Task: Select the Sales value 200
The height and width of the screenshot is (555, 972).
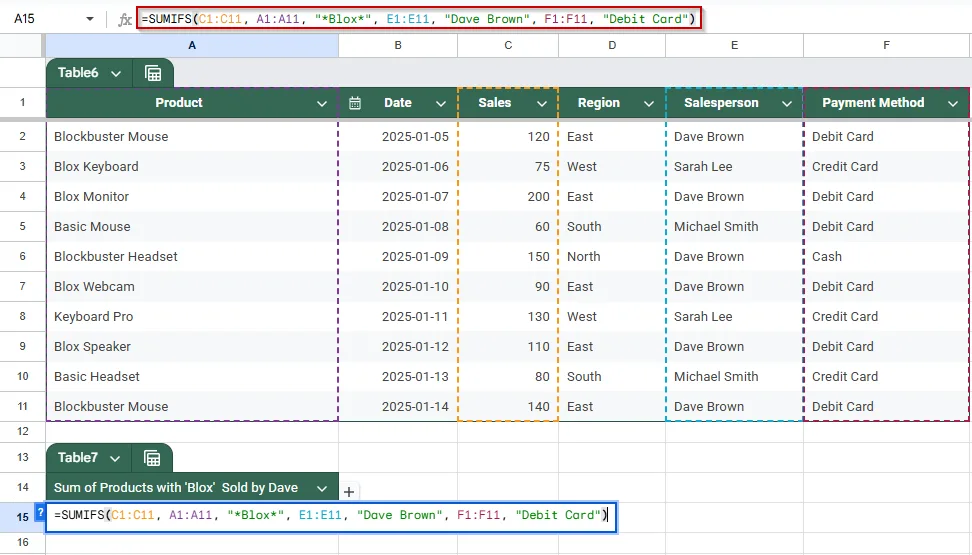Action: [508, 197]
